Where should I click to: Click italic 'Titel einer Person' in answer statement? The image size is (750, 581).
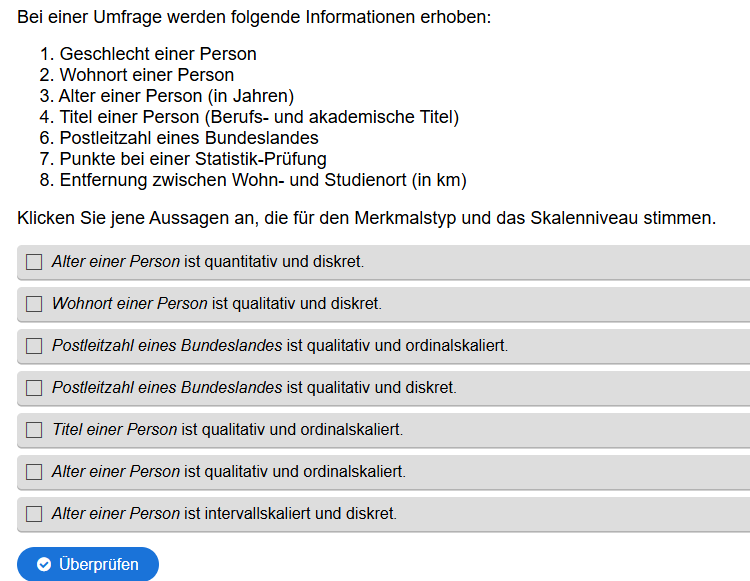[x=114, y=430]
